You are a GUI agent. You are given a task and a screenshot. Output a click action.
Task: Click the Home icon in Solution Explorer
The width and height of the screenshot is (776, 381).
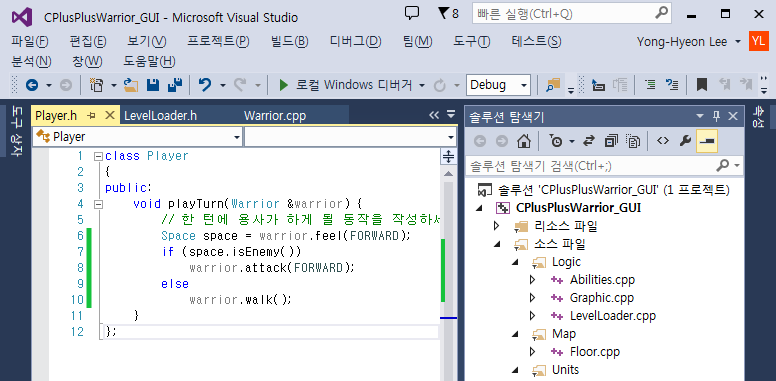(x=524, y=142)
